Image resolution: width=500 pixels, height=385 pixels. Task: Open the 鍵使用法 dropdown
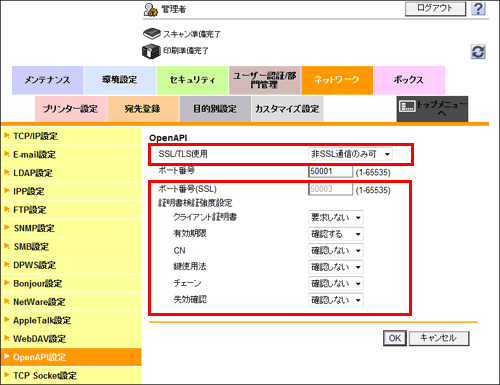(x=336, y=267)
